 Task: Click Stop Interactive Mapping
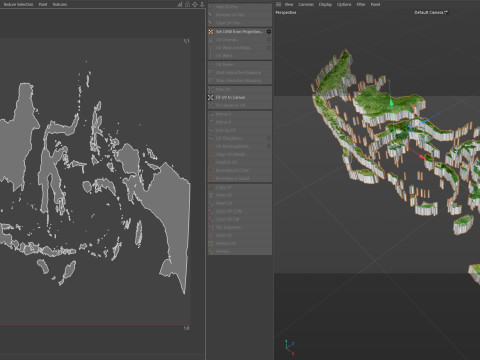point(240,81)
